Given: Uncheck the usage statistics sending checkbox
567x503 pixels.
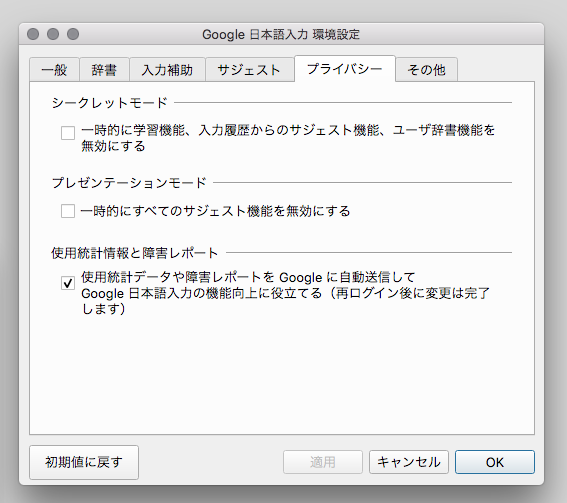Looking at the screenshot, I should click(x=68, y=283).
